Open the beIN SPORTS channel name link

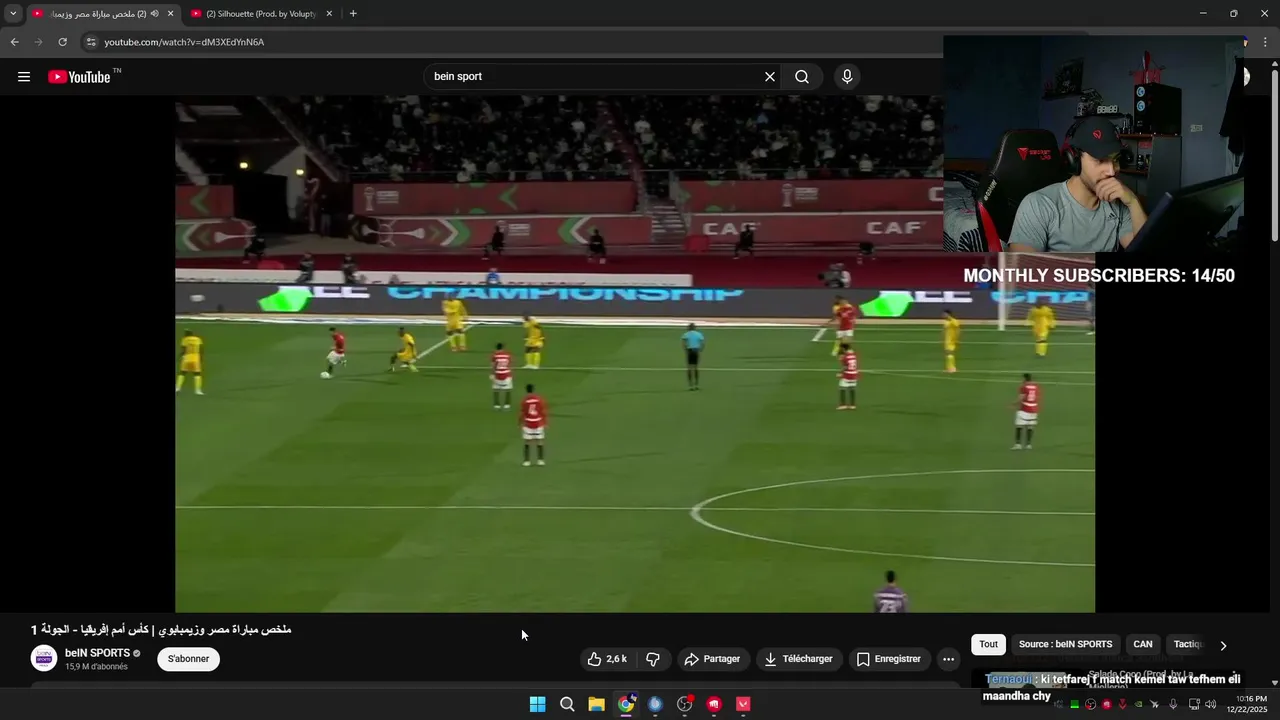pyautogui.click(x=97, y=653)
